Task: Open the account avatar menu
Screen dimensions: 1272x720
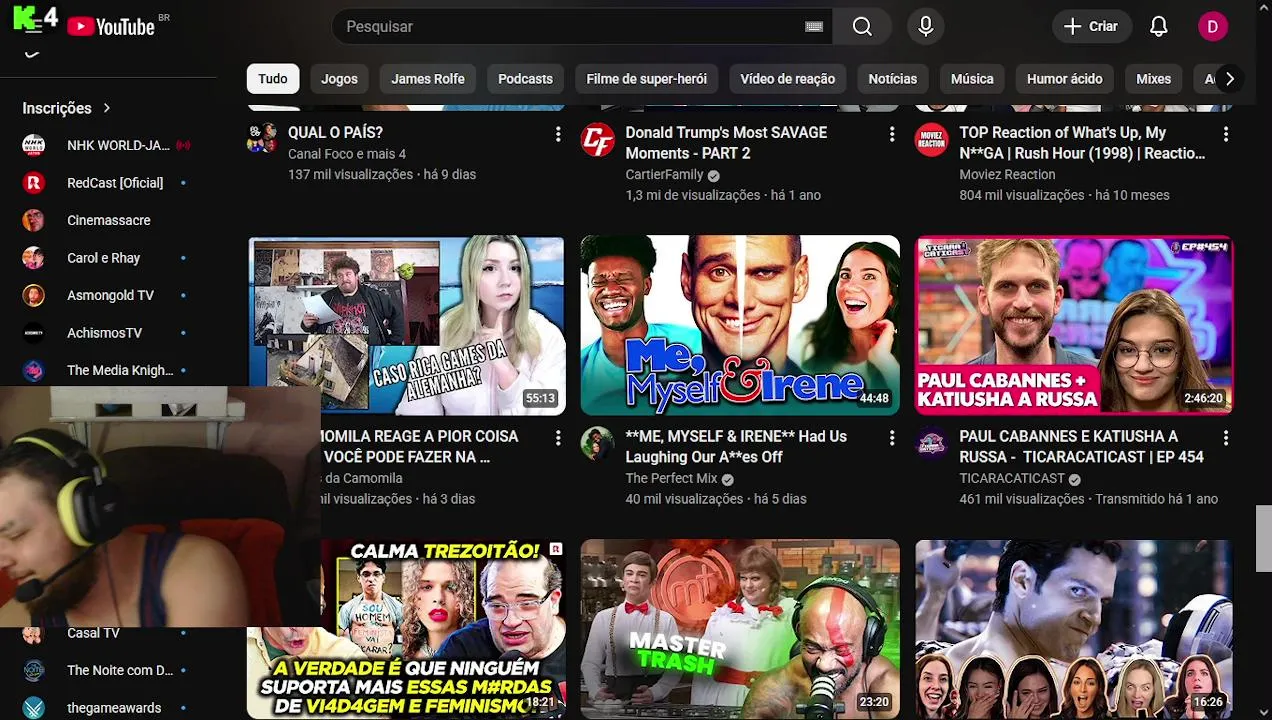Action: (1213, 27)
